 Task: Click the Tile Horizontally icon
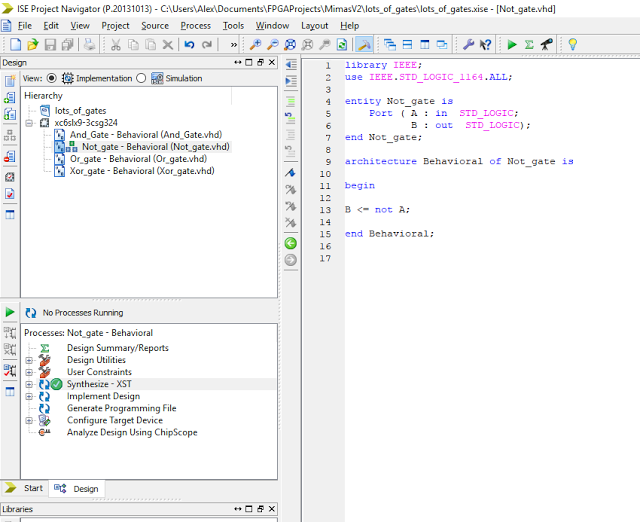(x=407, y=44)
